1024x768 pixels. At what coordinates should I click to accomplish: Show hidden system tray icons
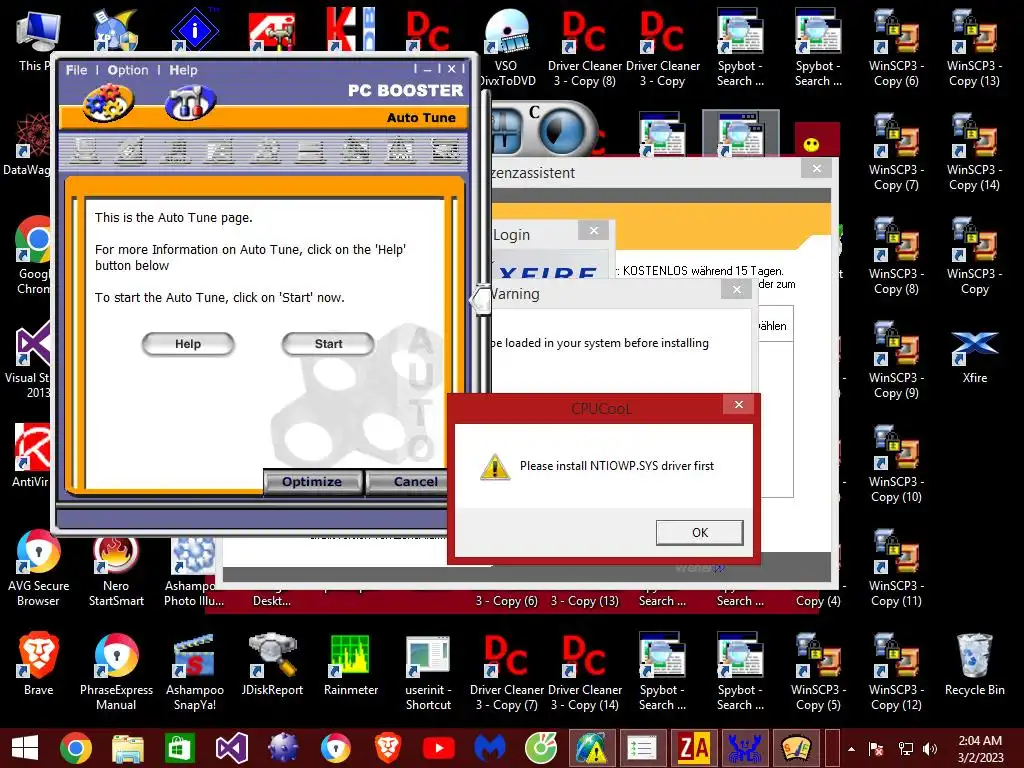click(x=852, y=749)
